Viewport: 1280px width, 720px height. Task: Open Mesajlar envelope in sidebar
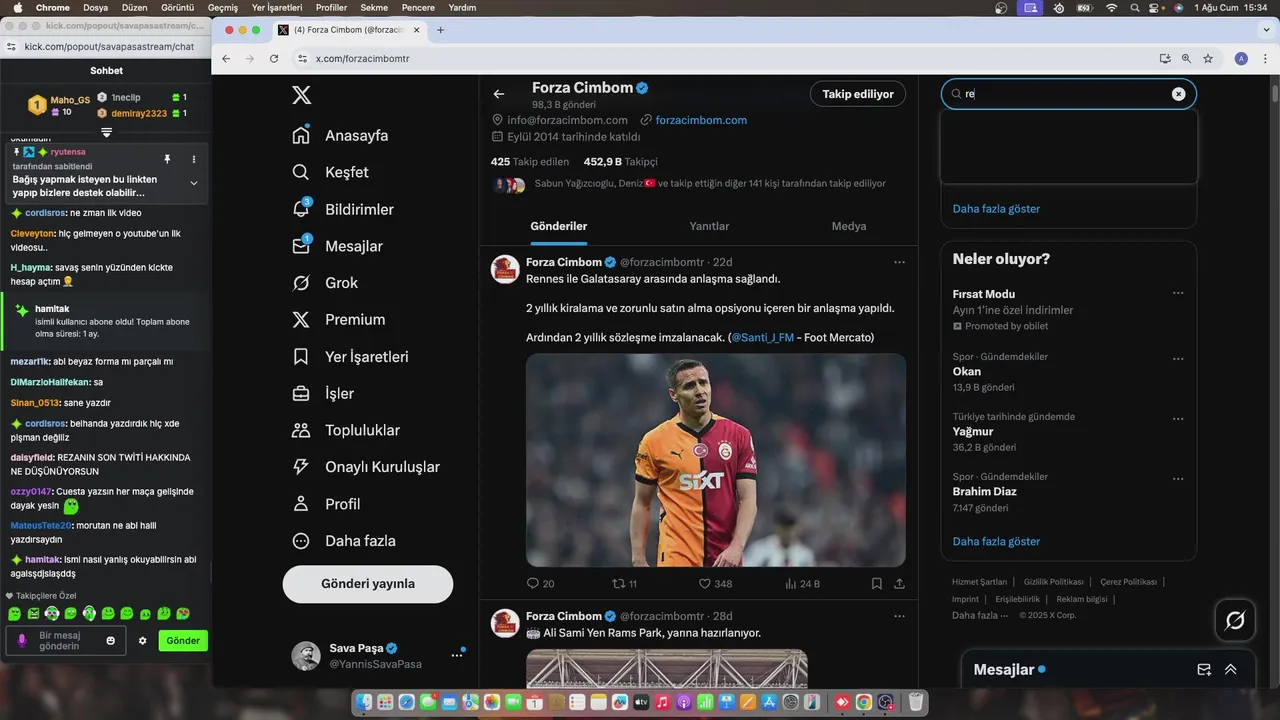coord(337,246)
